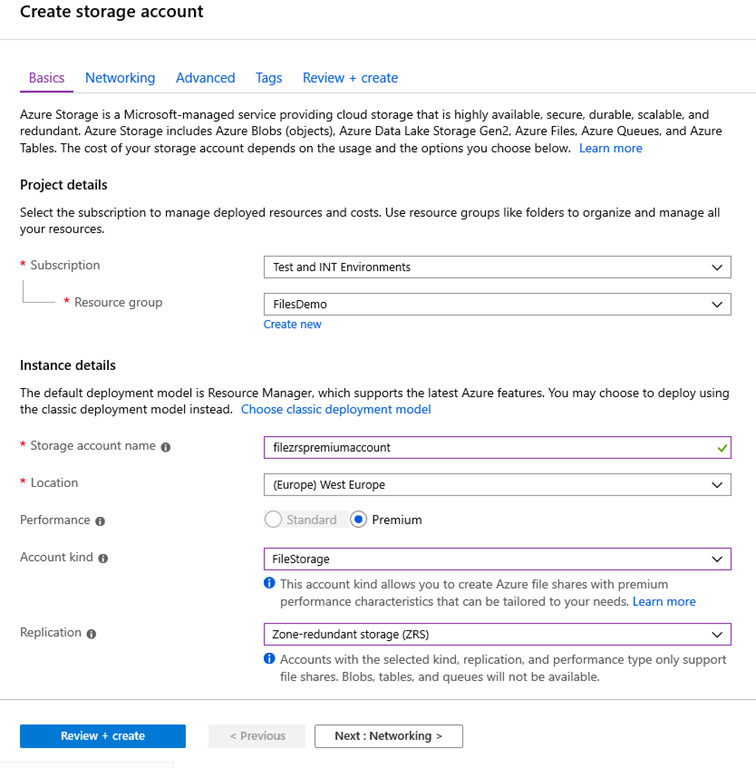Click the Next : Networking button

click(x=388, y=736)
